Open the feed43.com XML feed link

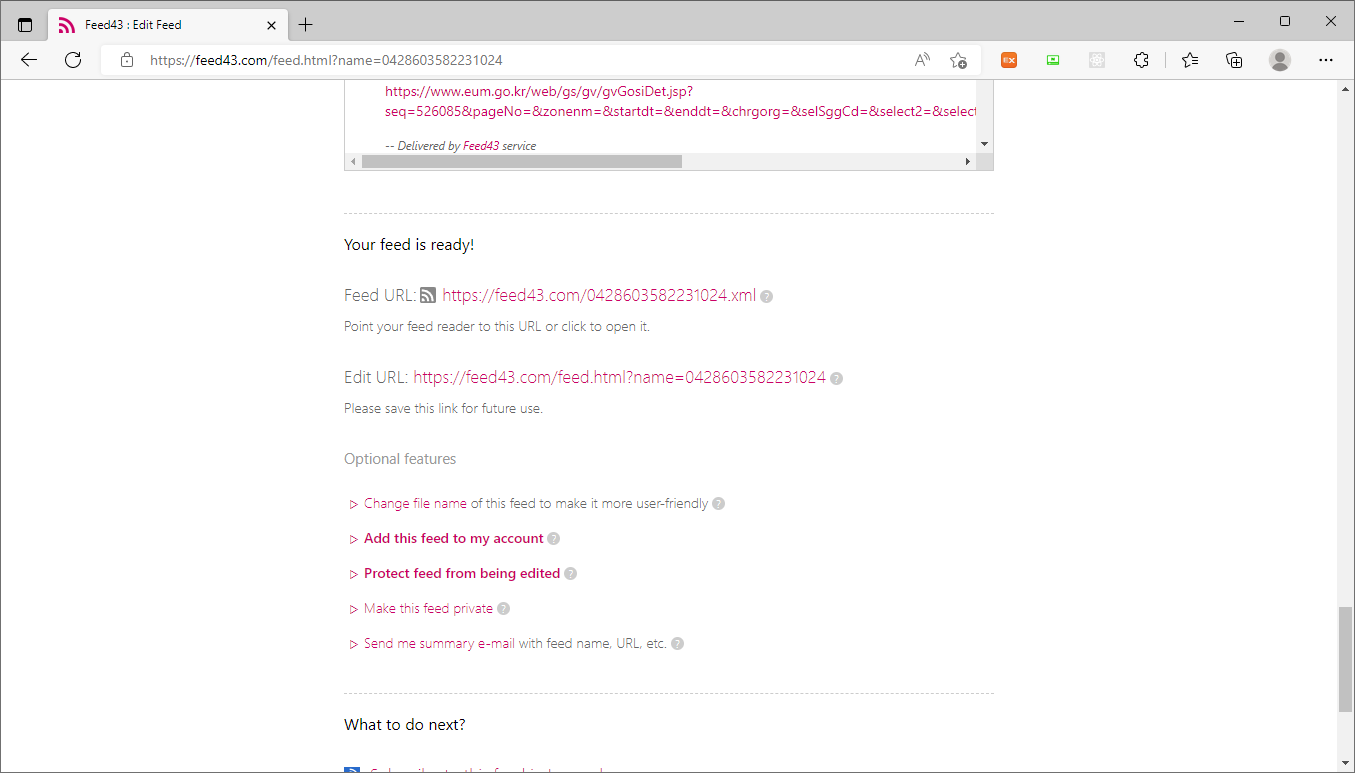point(599,295)
